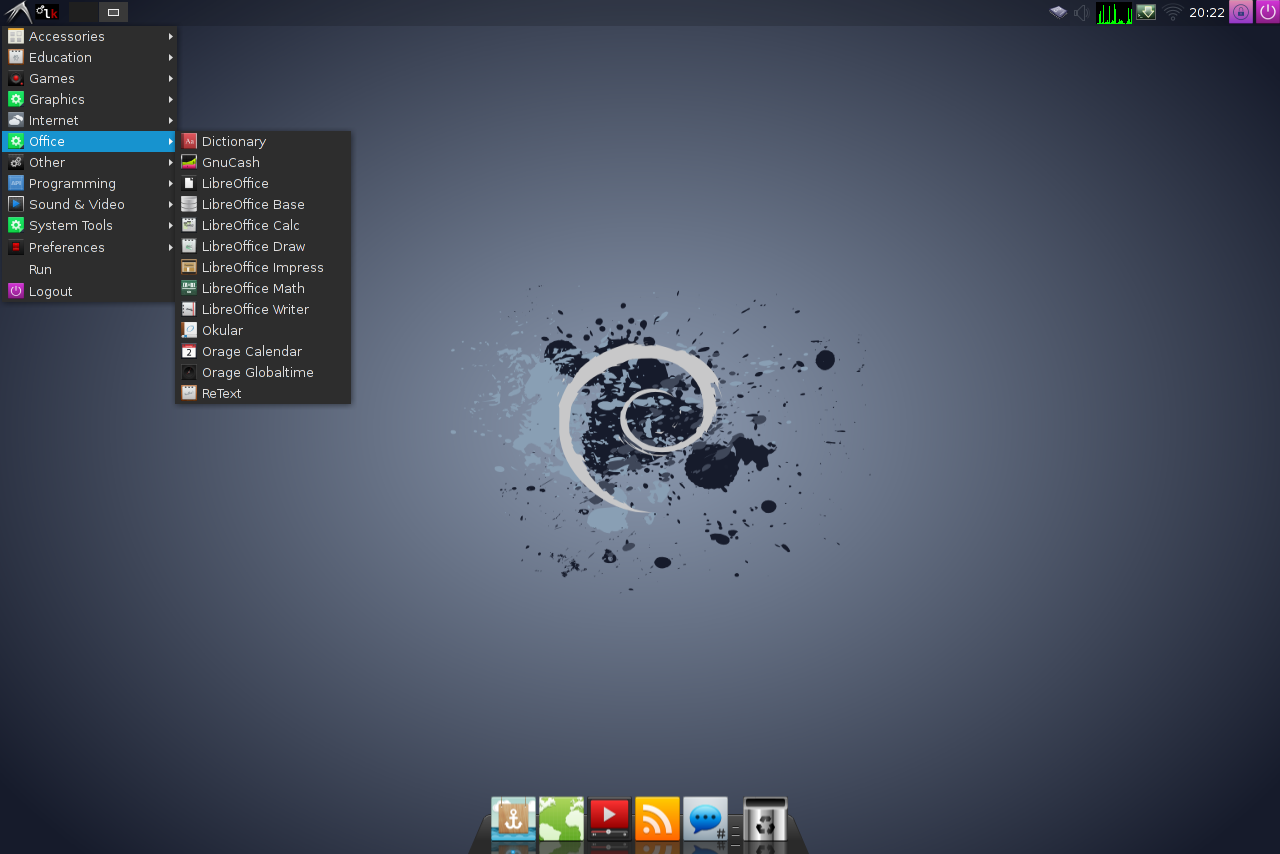Expand the Graphics submenu arrow
This screenshot has width=1280, height=854.
click(171, 99)
